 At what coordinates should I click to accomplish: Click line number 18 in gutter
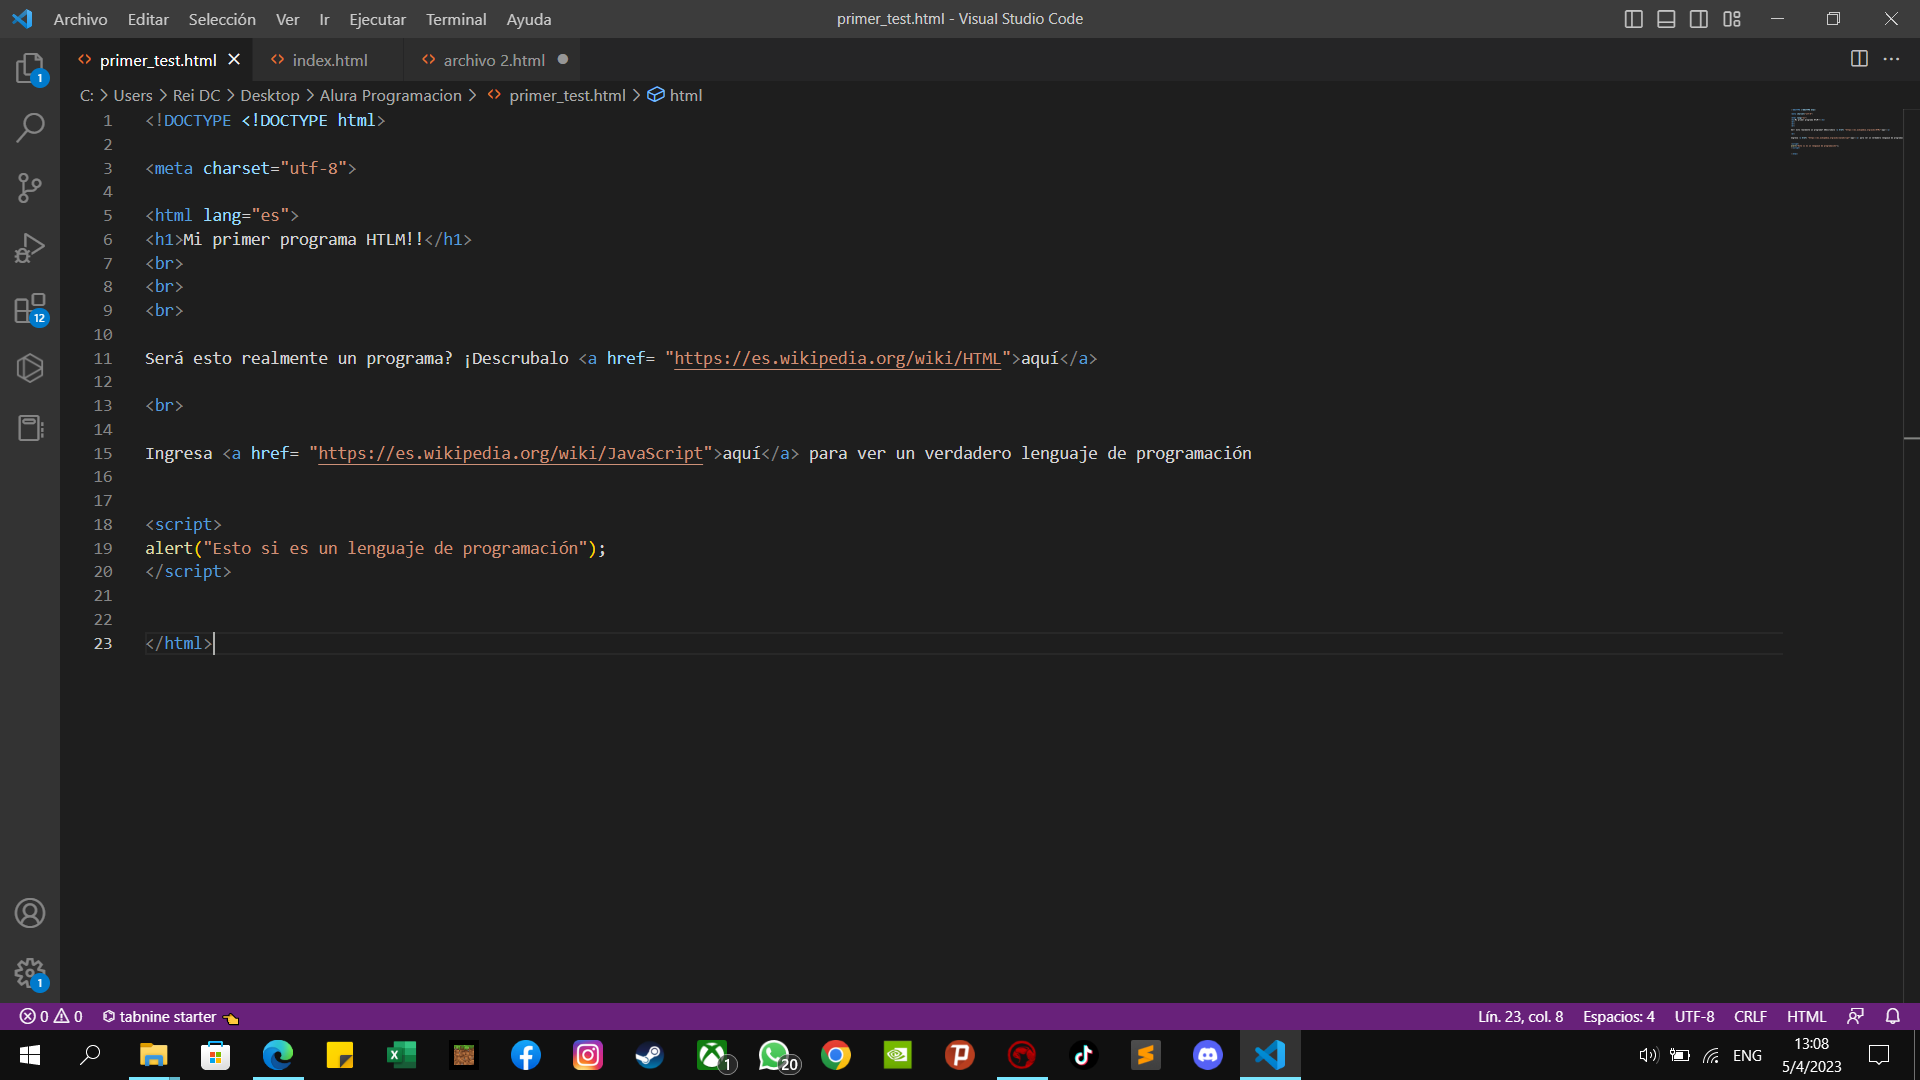click(103, 524)
